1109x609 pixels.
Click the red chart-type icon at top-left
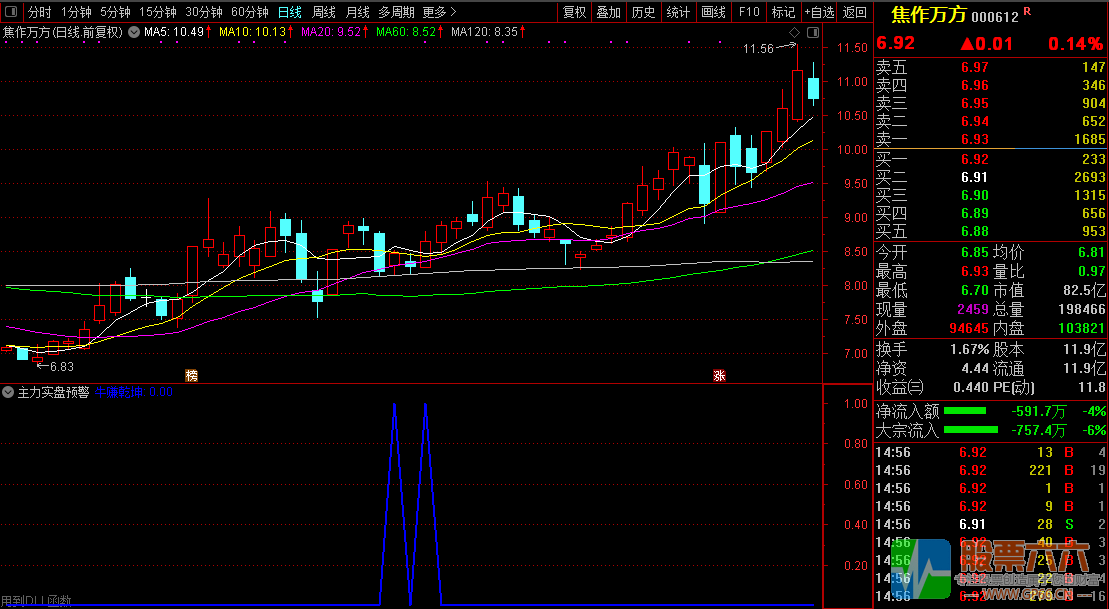point(11,12)
